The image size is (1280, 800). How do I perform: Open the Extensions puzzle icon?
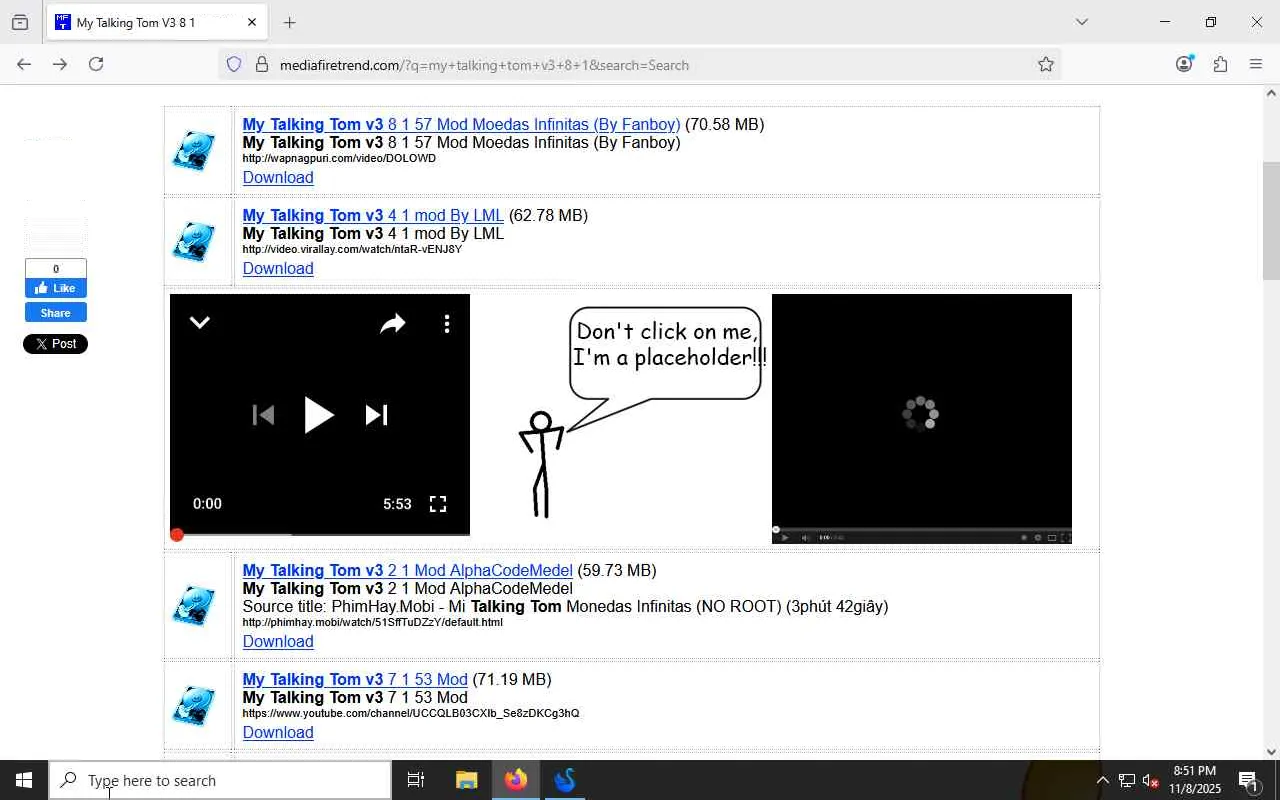1220,64
